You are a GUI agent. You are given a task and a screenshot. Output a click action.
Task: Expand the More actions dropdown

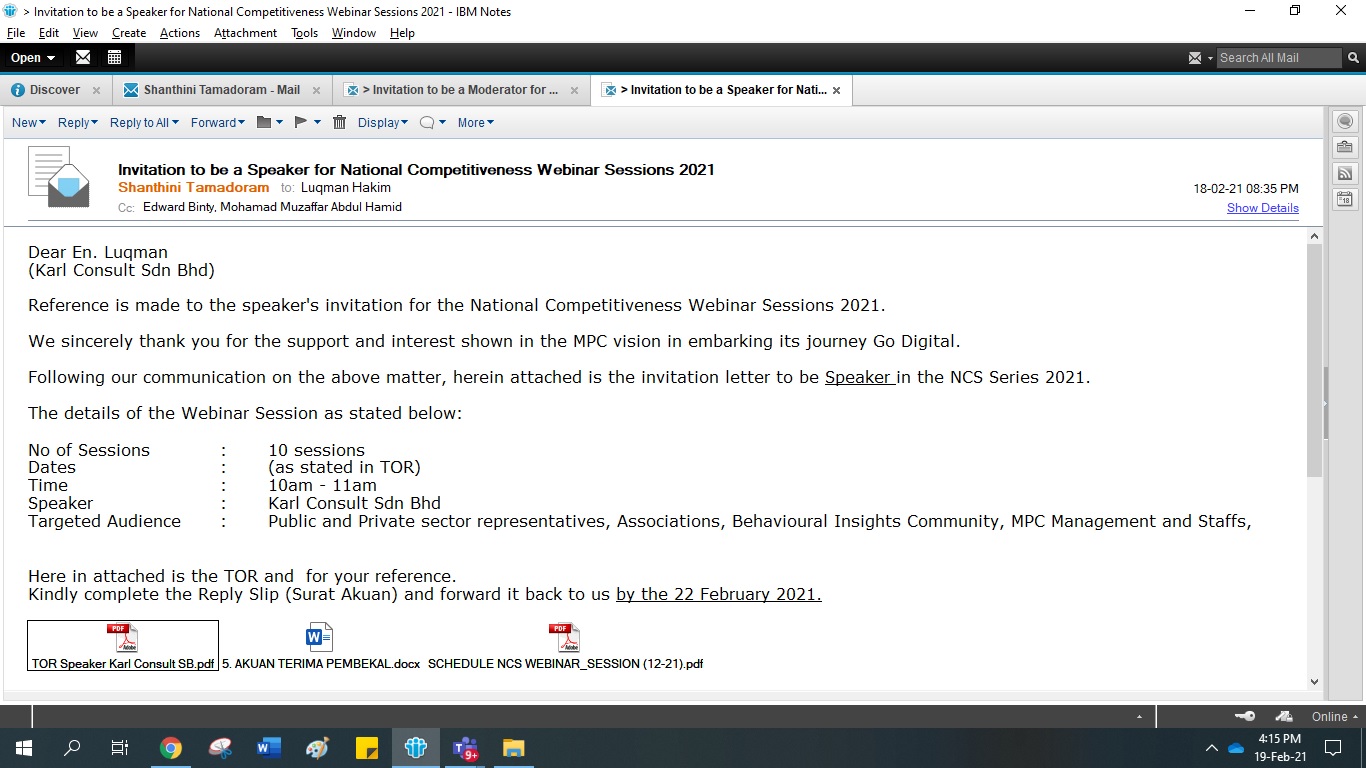[475, 122]
